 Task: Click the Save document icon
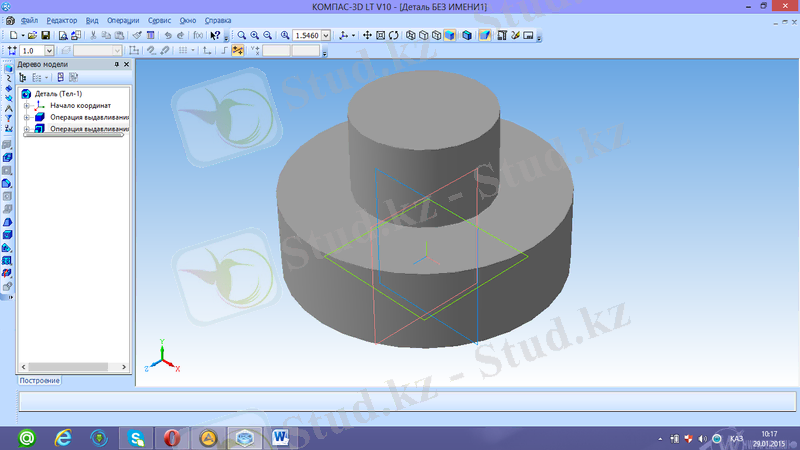(x=45, y=35)
